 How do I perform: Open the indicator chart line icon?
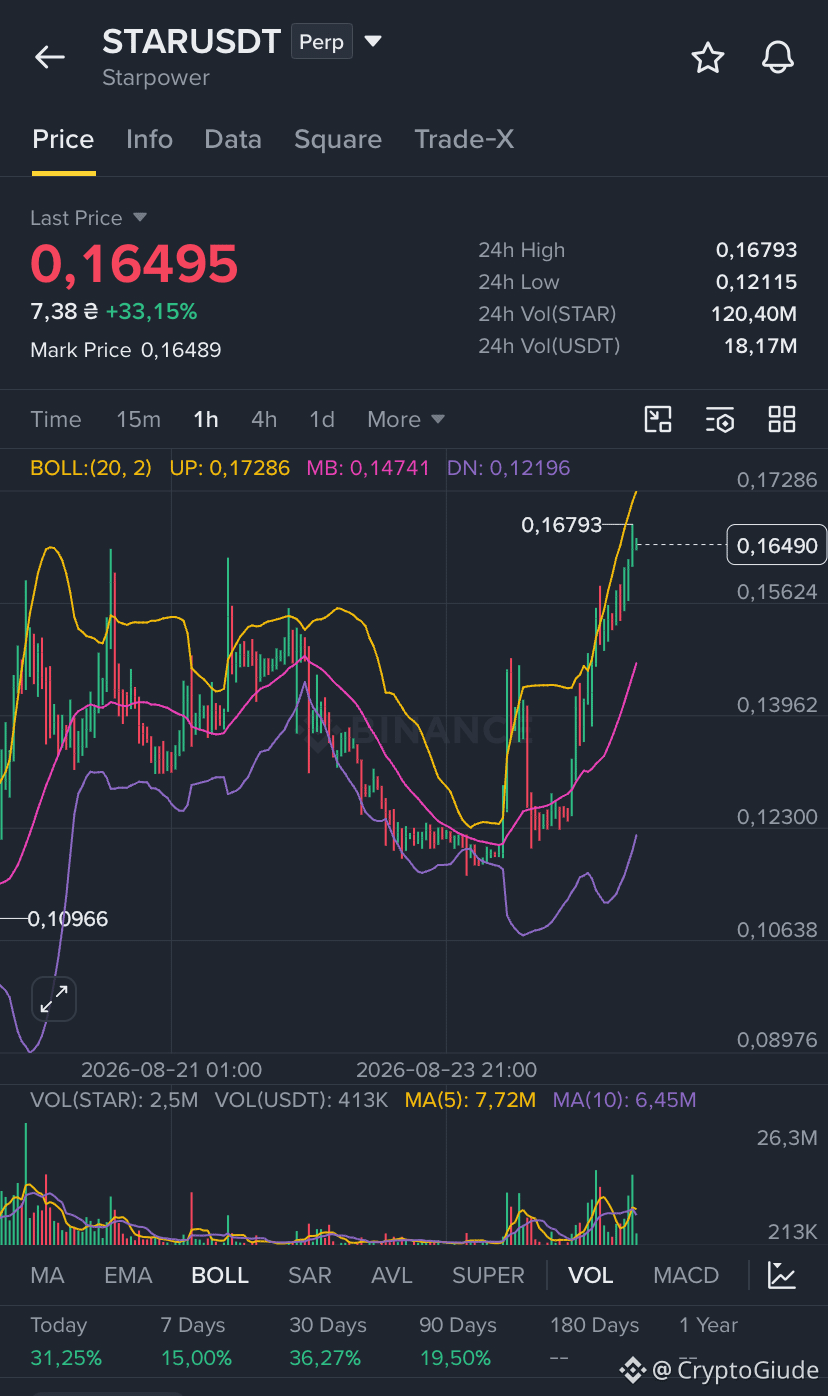[782, 1275]
